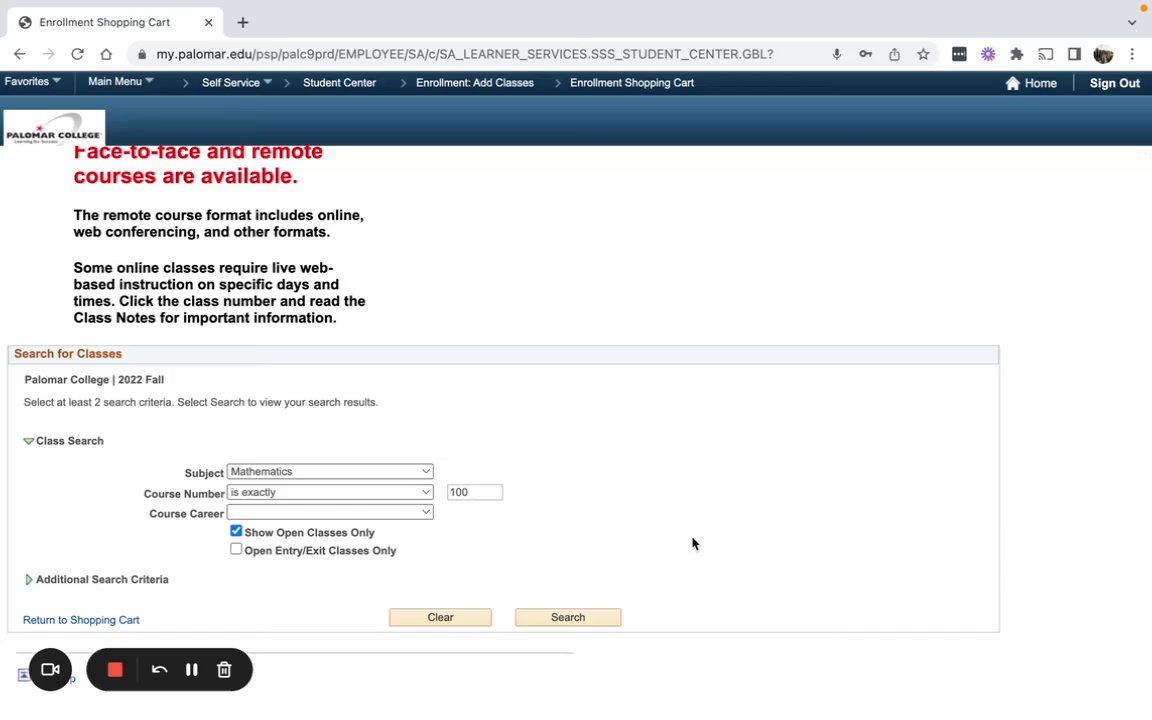The width and height of the screenshot is (1152, 720).
Task: Toggle the browser side panel
Action: pos(1074,54)
